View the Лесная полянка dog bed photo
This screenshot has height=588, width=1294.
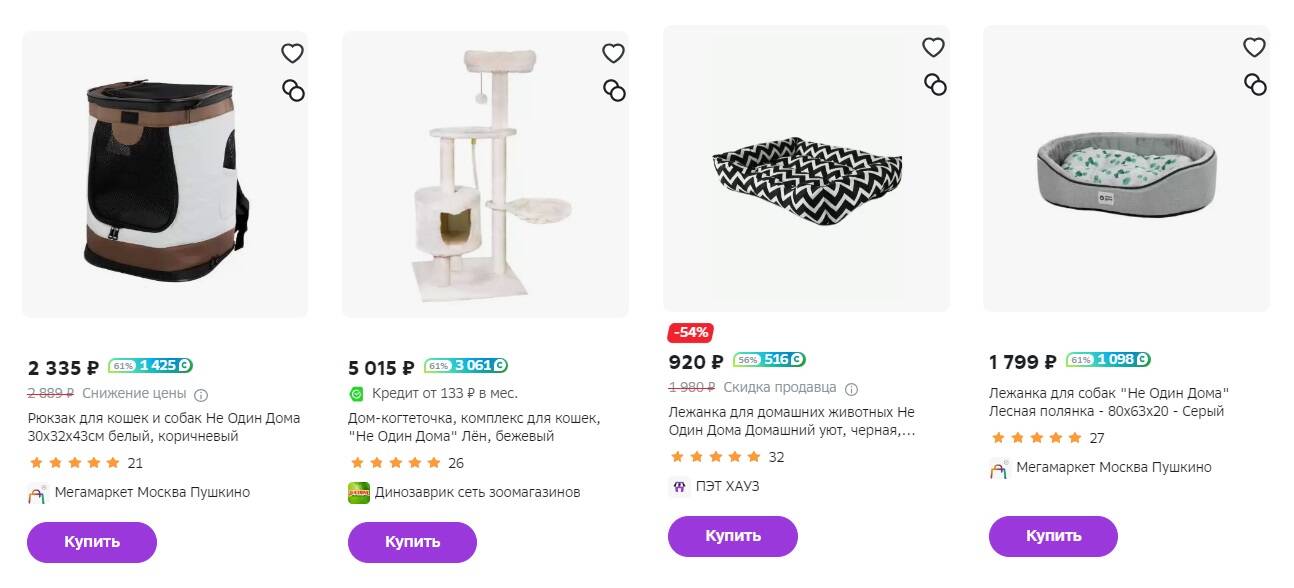coord(1126,170)
